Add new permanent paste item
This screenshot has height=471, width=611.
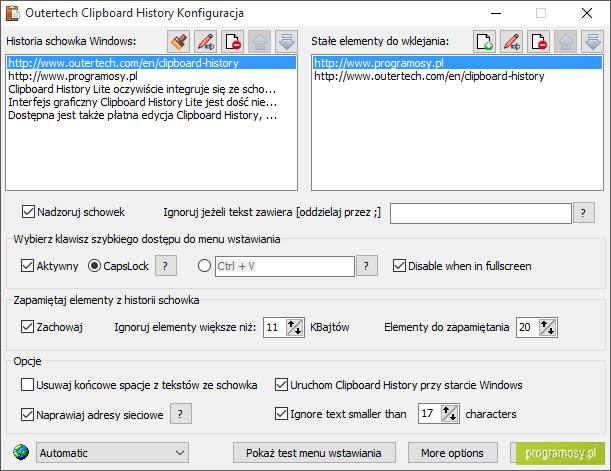tap(485, 41)
